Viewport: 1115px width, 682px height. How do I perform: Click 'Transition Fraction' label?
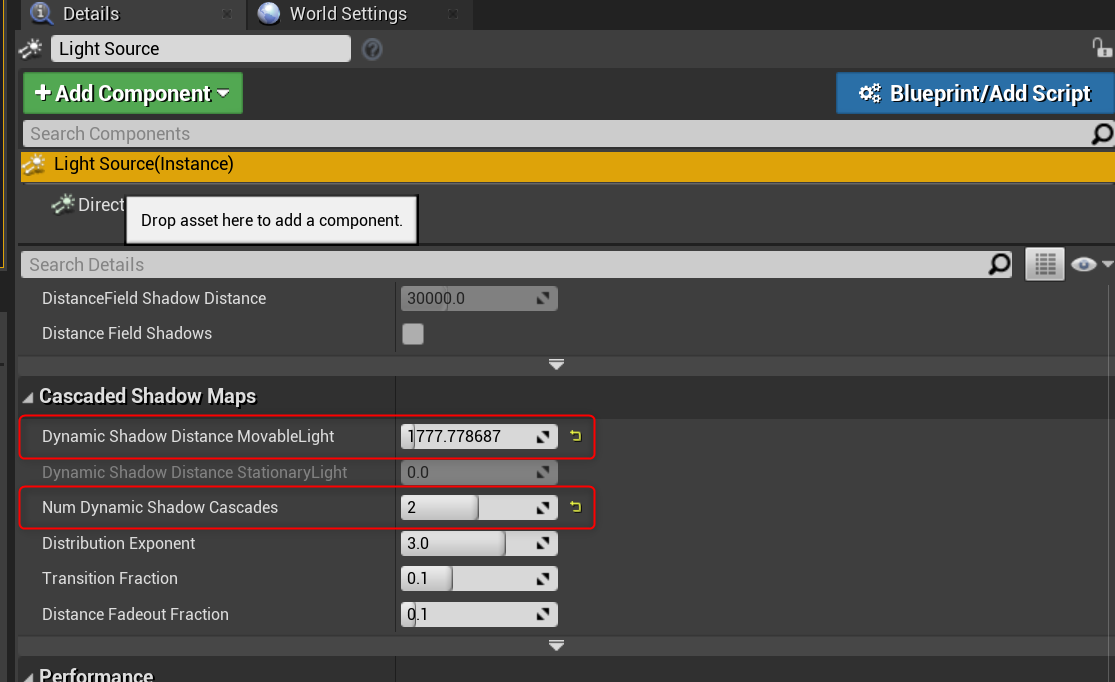pyautogui.click(x=110, y=579)
